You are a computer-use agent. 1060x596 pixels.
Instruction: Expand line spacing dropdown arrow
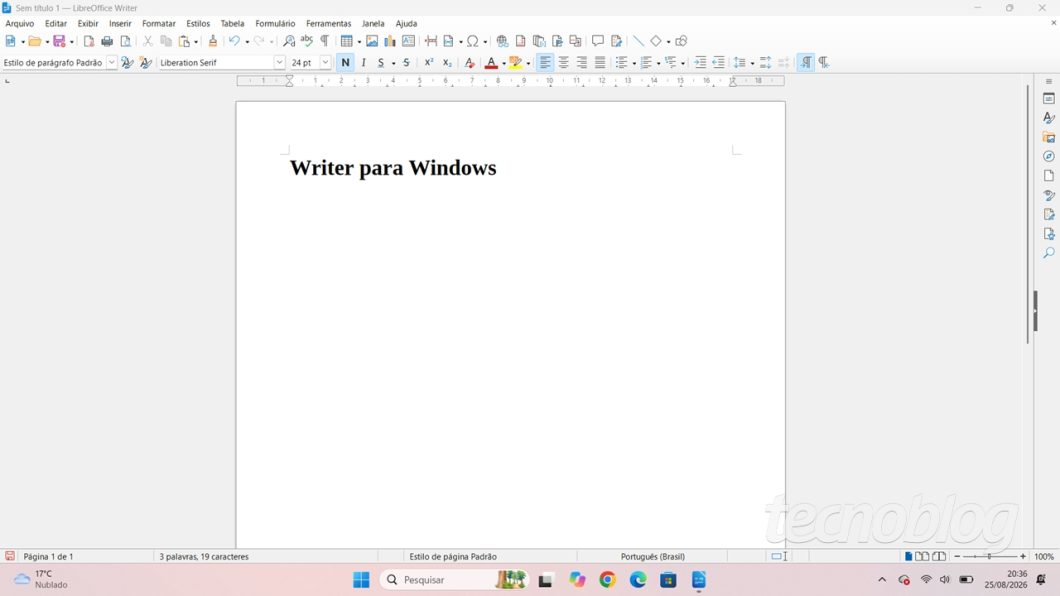(752, 63)
